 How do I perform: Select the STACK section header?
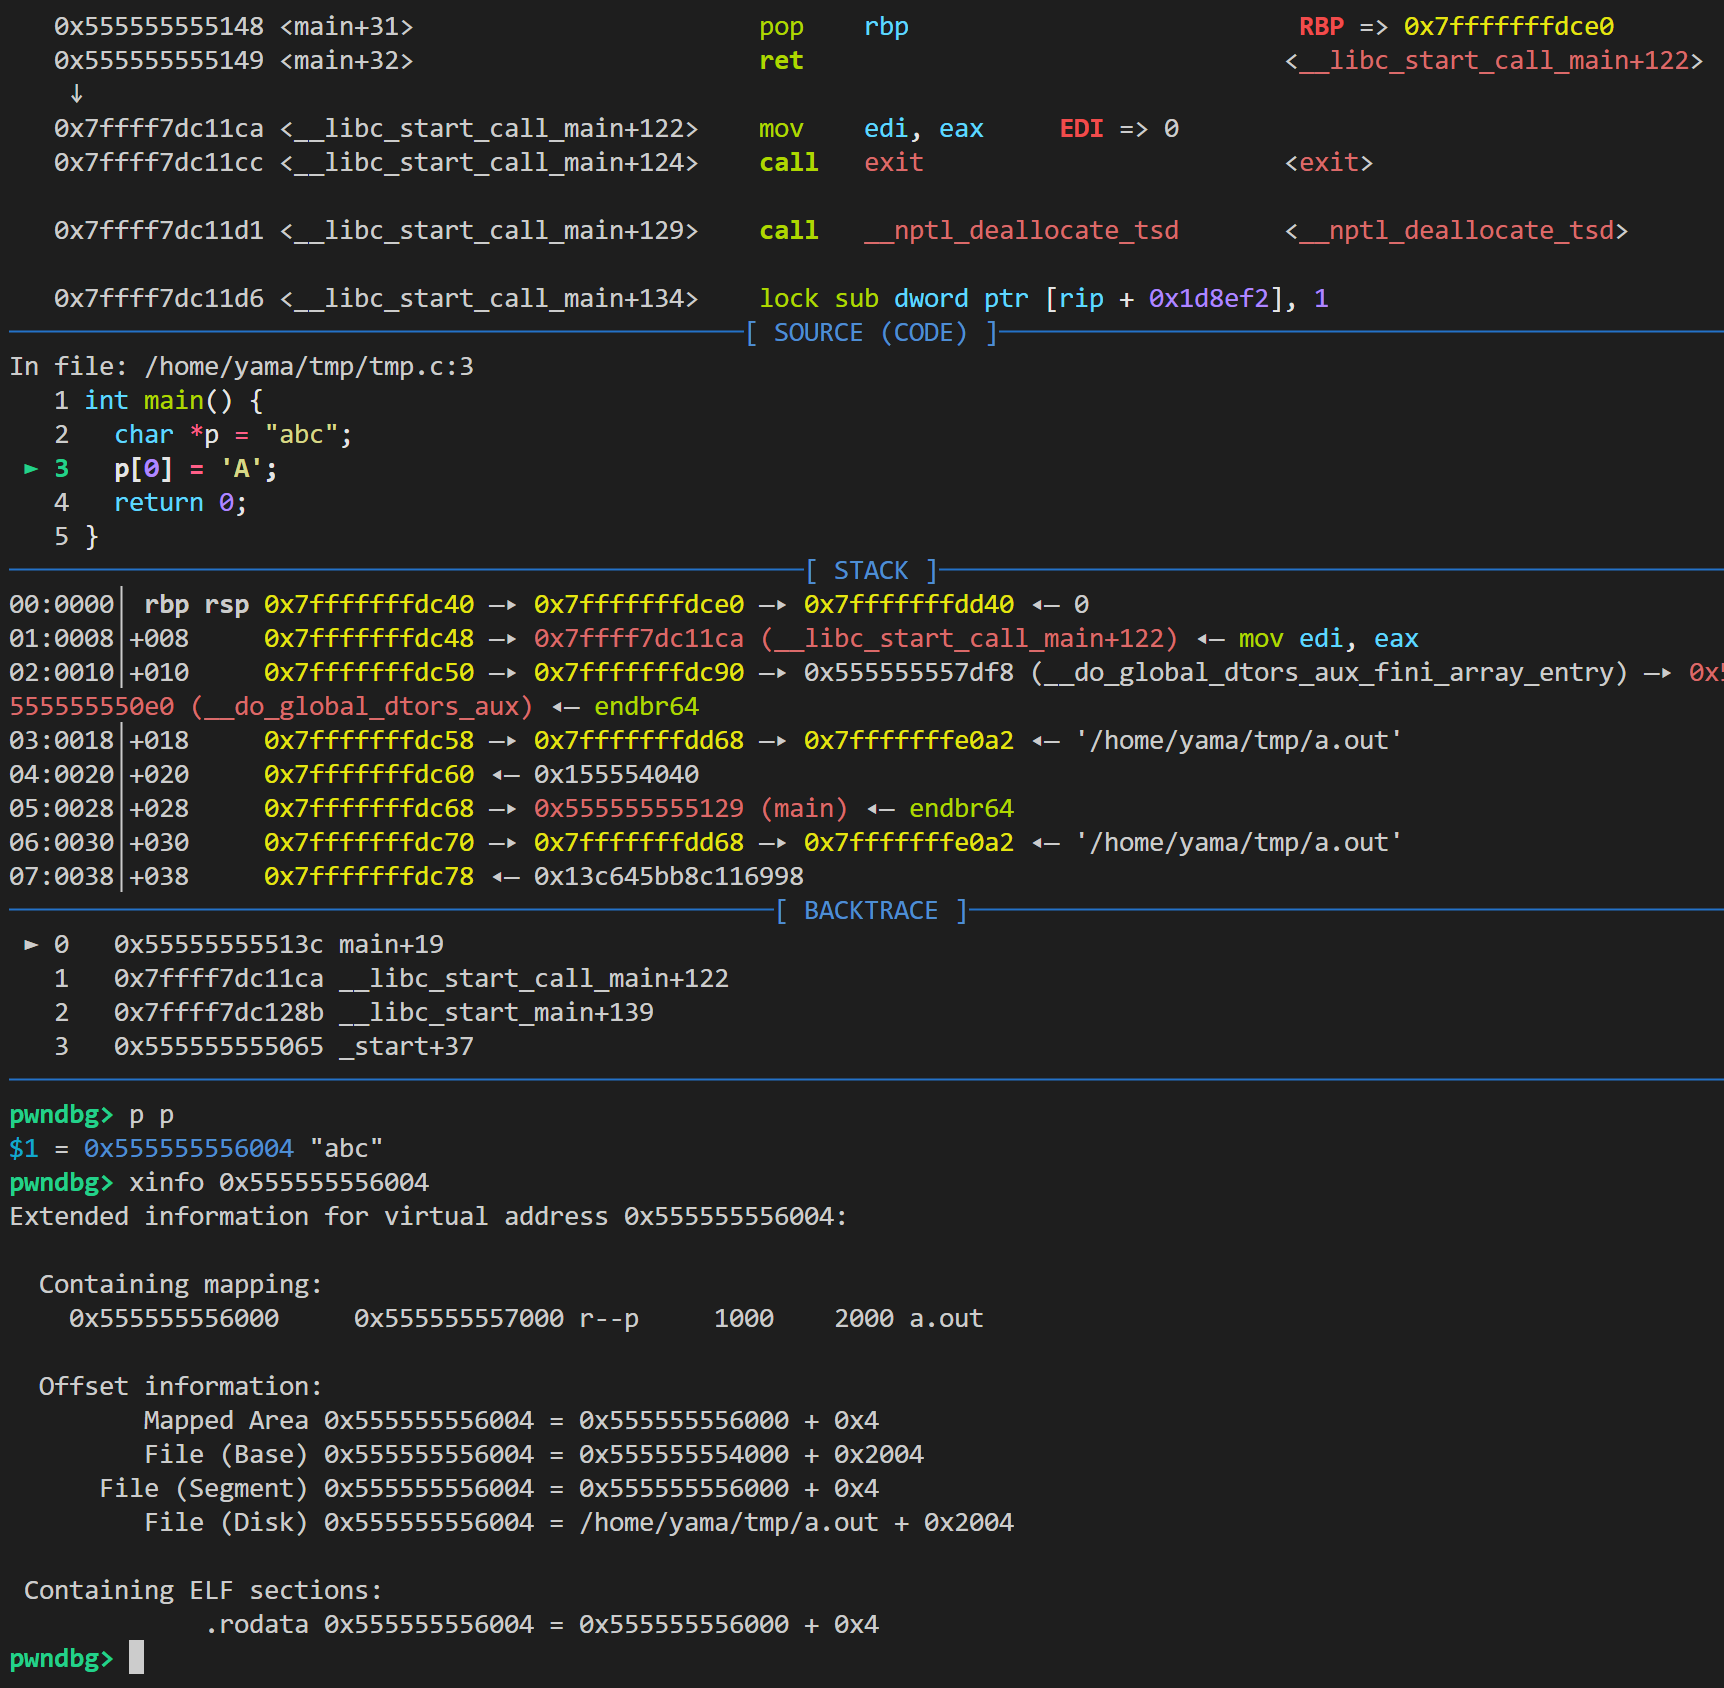pyautogui.click(x=870, y=570)
